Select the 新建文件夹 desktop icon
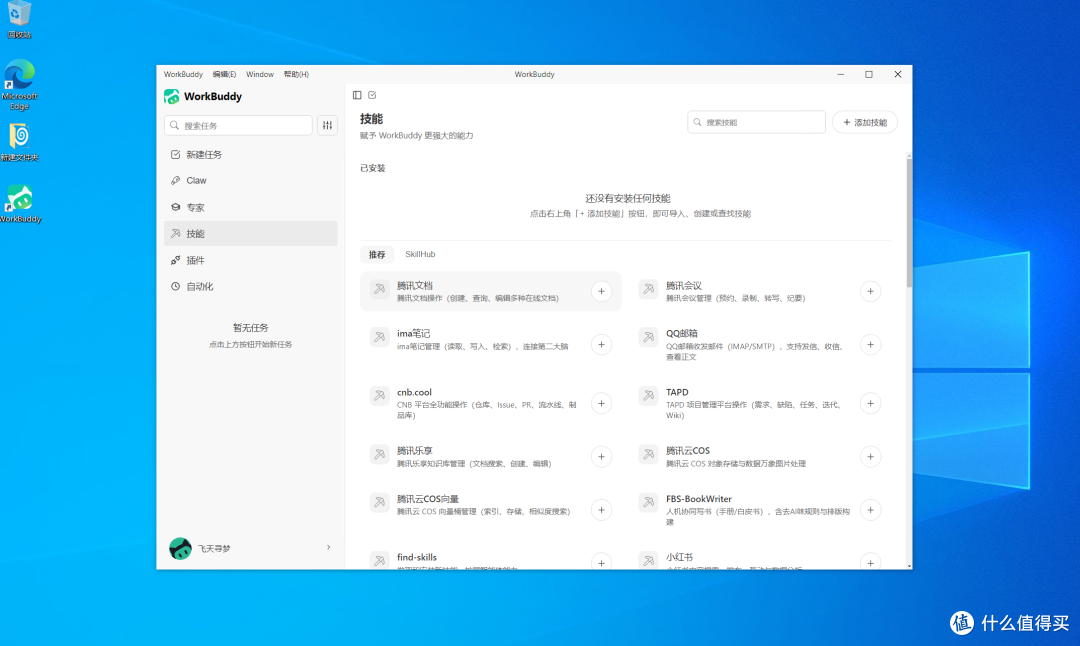Image resolution: width=1080 pixels, height=646 pixels. [19, 143]
